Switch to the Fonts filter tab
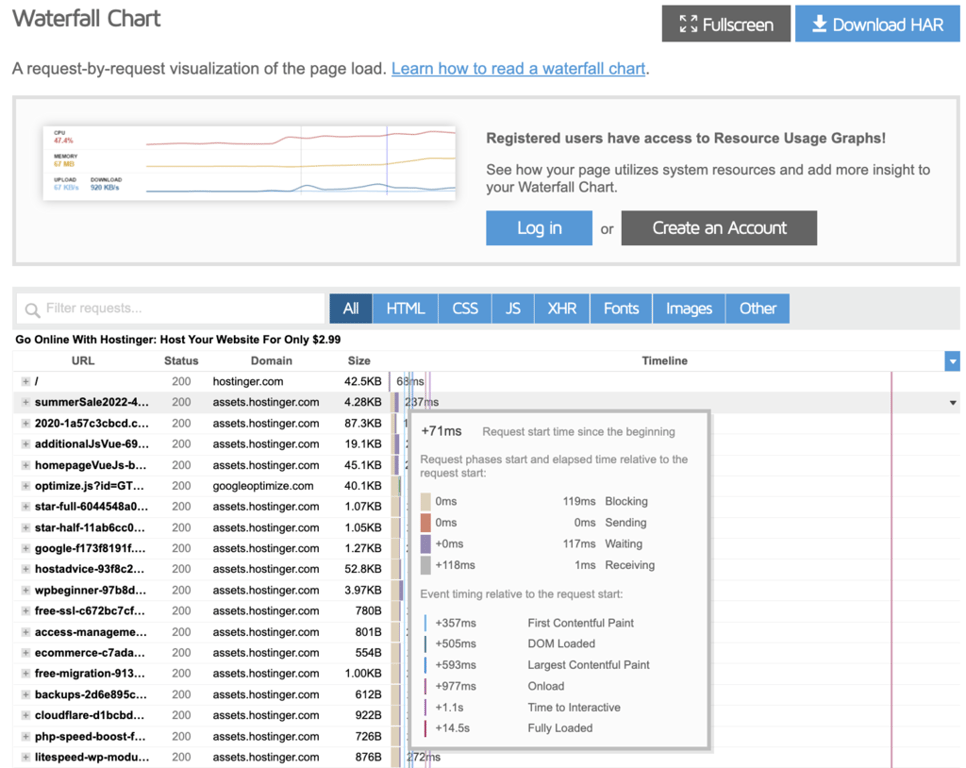The height and width of the screenshot is (768, 966). 620,308
